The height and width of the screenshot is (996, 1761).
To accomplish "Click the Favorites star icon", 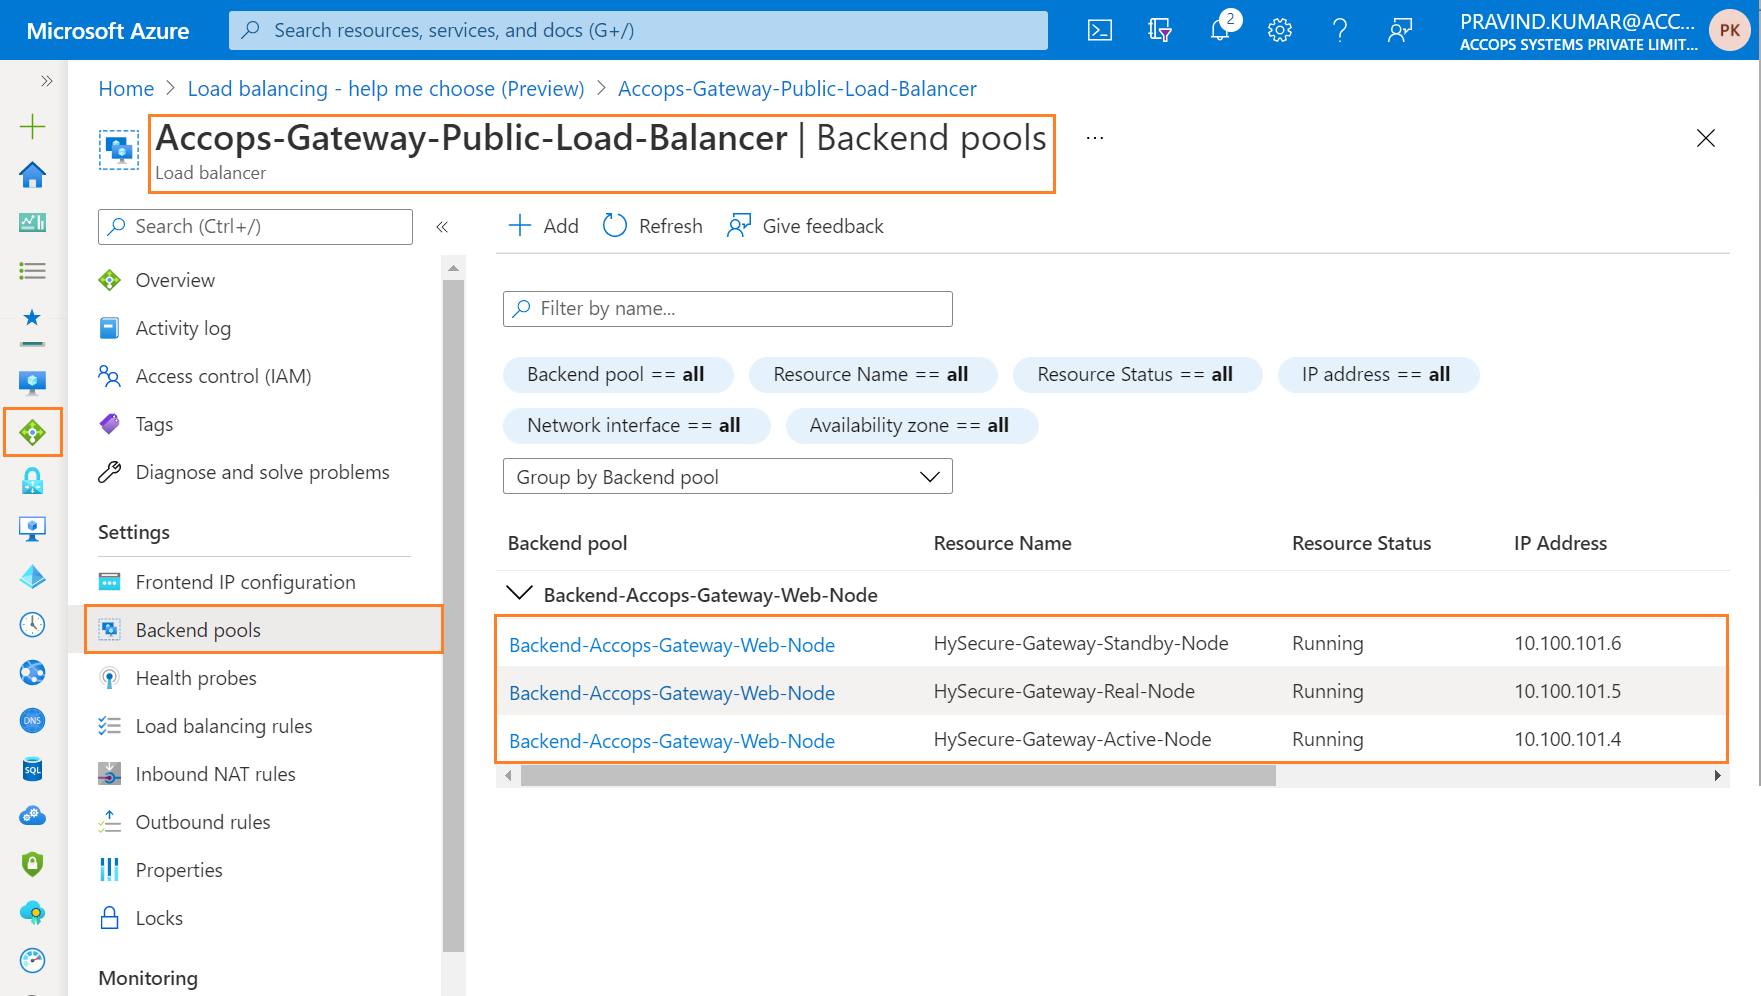I will 33,318.
